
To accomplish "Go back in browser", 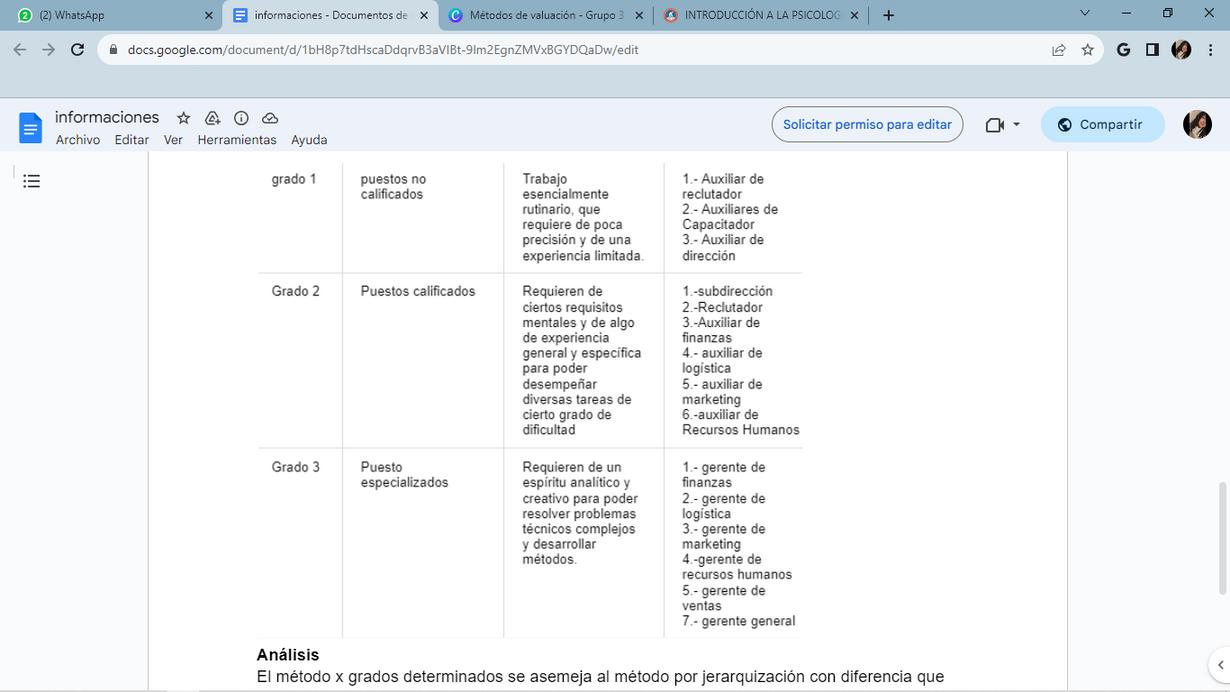I will (20, 49).
